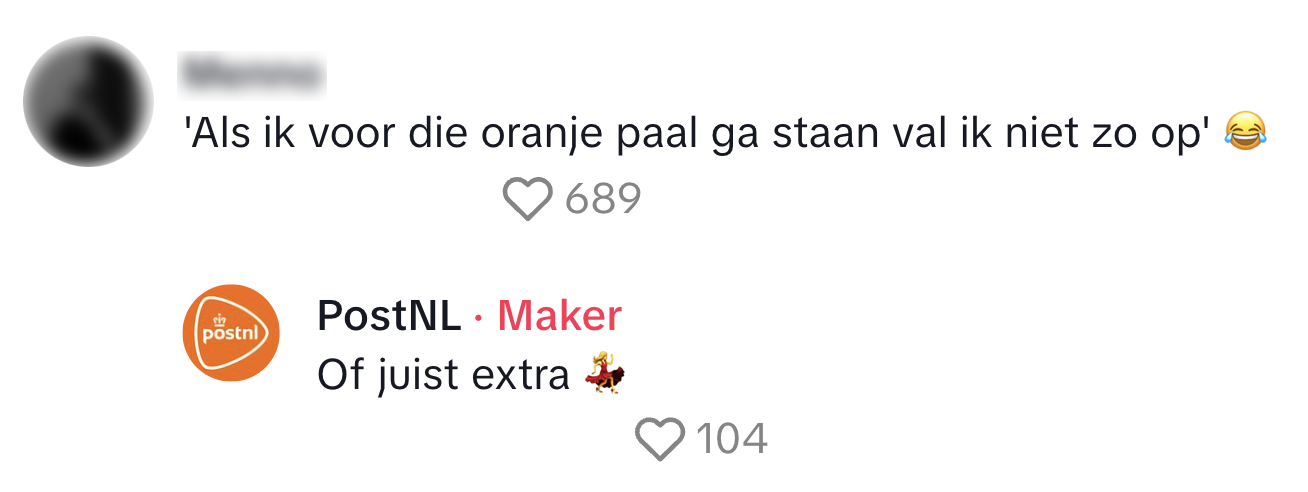The image size is (1308, 492).
Task: Open the blurred commenter username
Action: [253, 74]
